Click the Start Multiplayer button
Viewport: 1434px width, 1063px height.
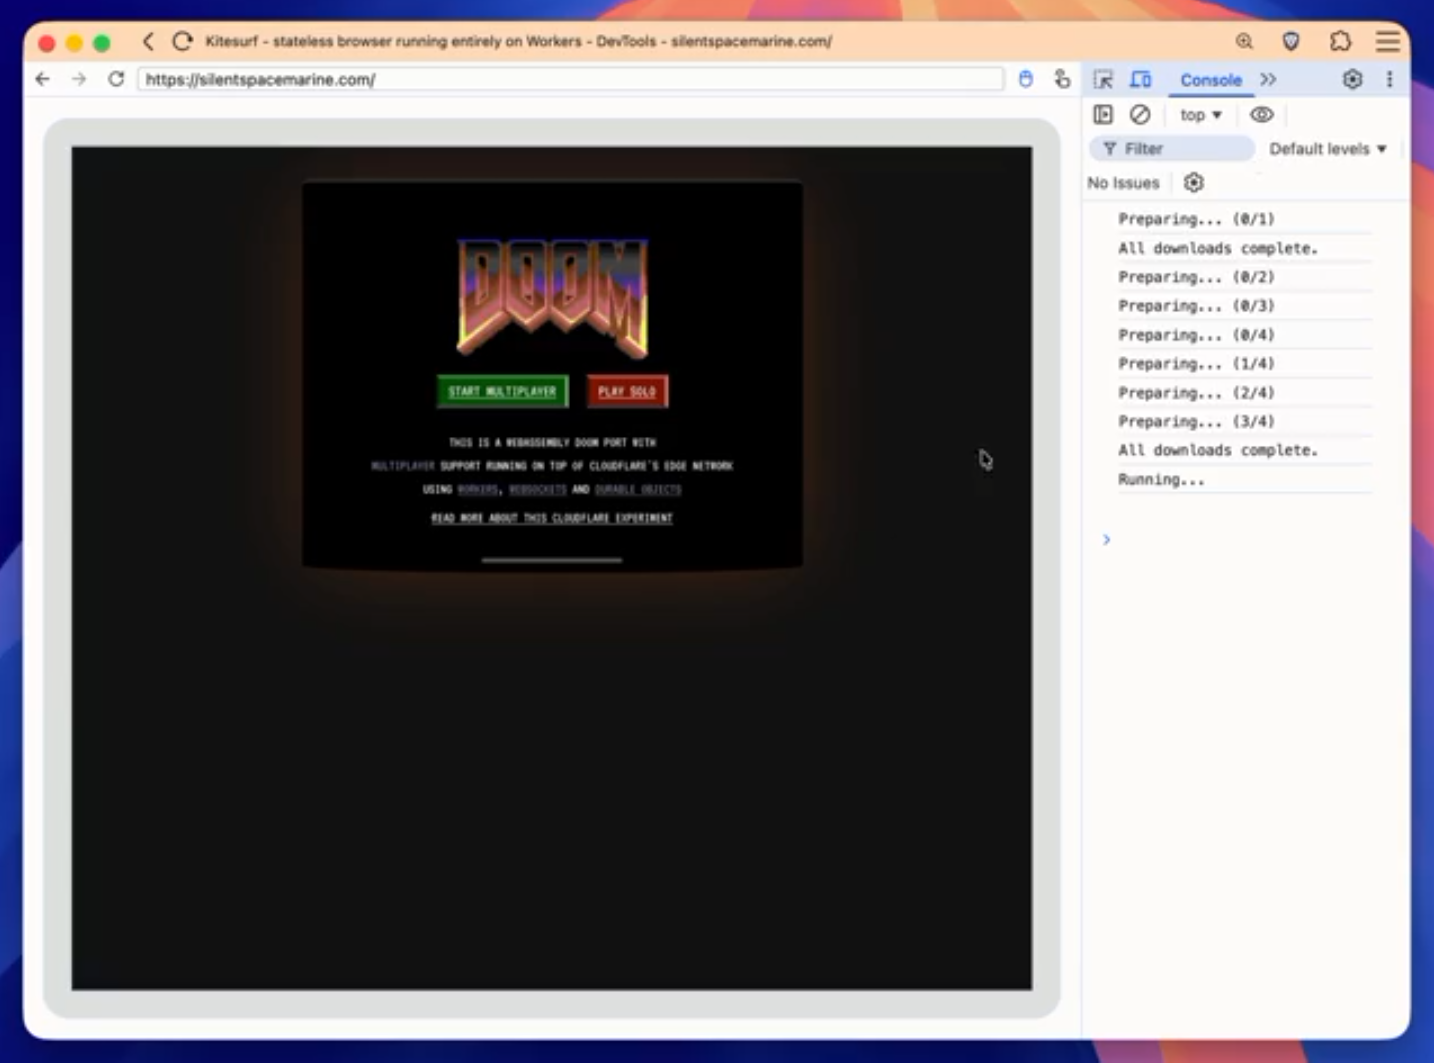click(502, 391)
